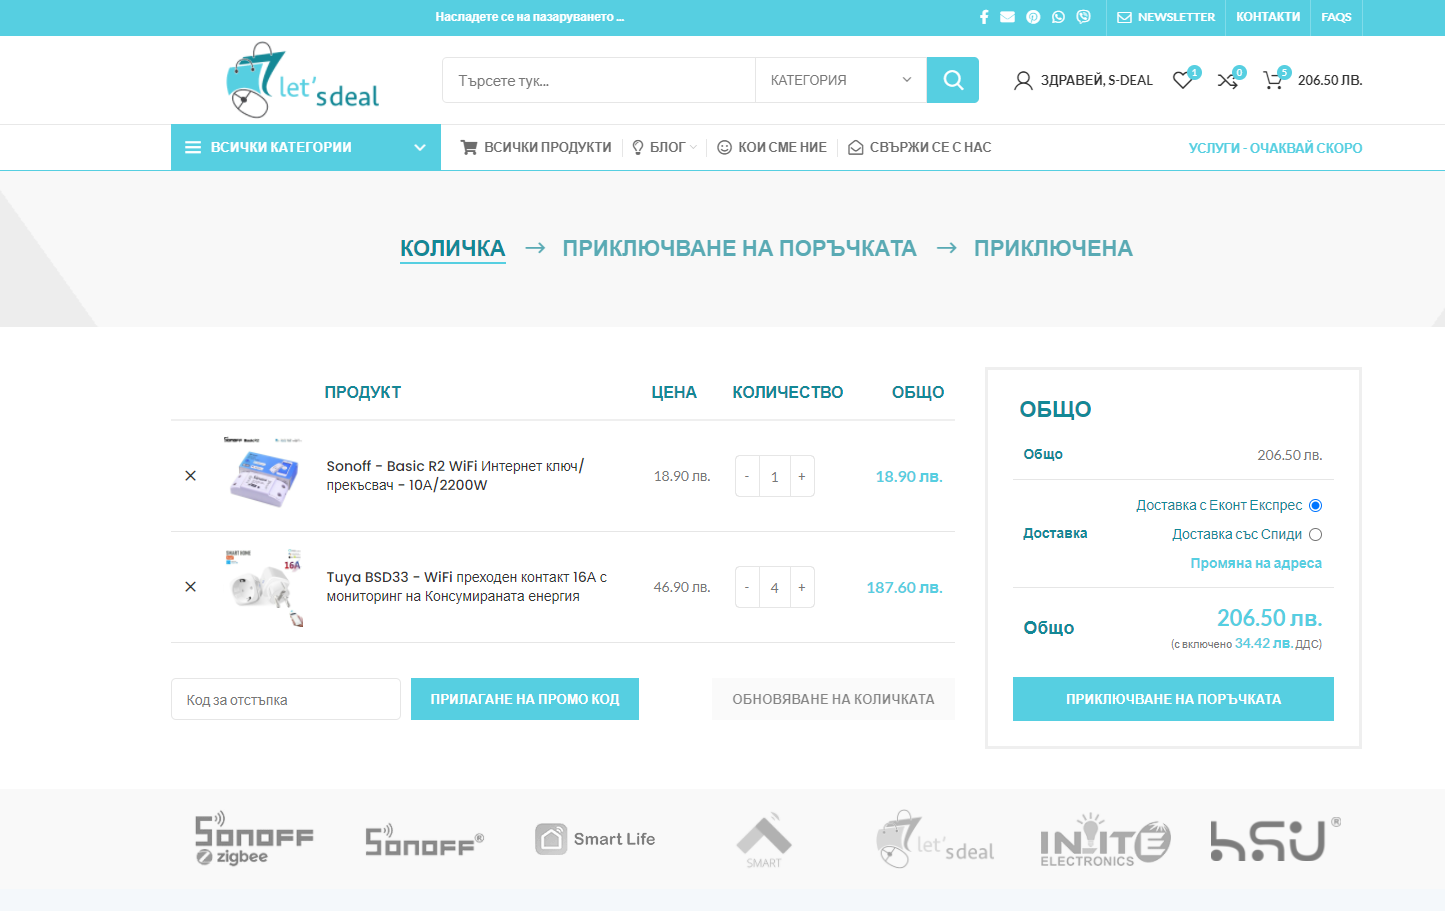Click the КОЛИЧЕСТВО column header

(788, 392)
